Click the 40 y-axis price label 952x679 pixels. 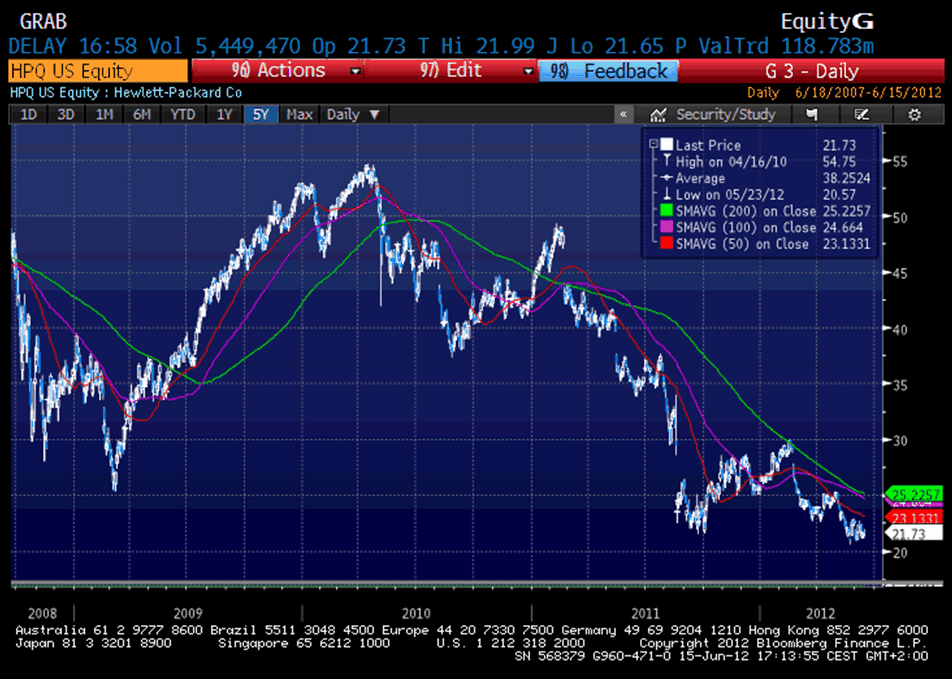[899, 329]
